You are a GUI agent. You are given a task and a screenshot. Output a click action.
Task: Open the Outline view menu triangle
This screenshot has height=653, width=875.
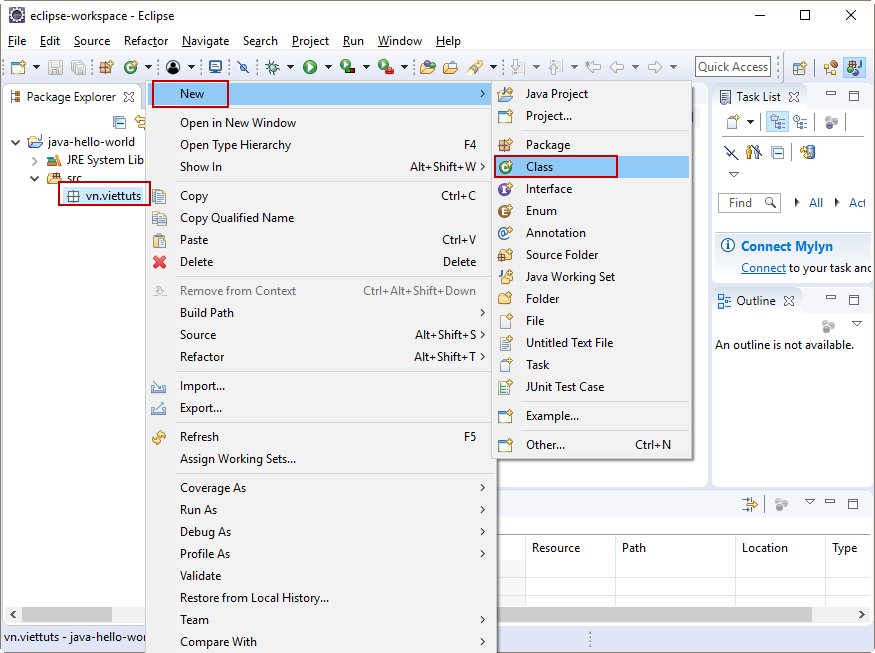pos(857,324)
